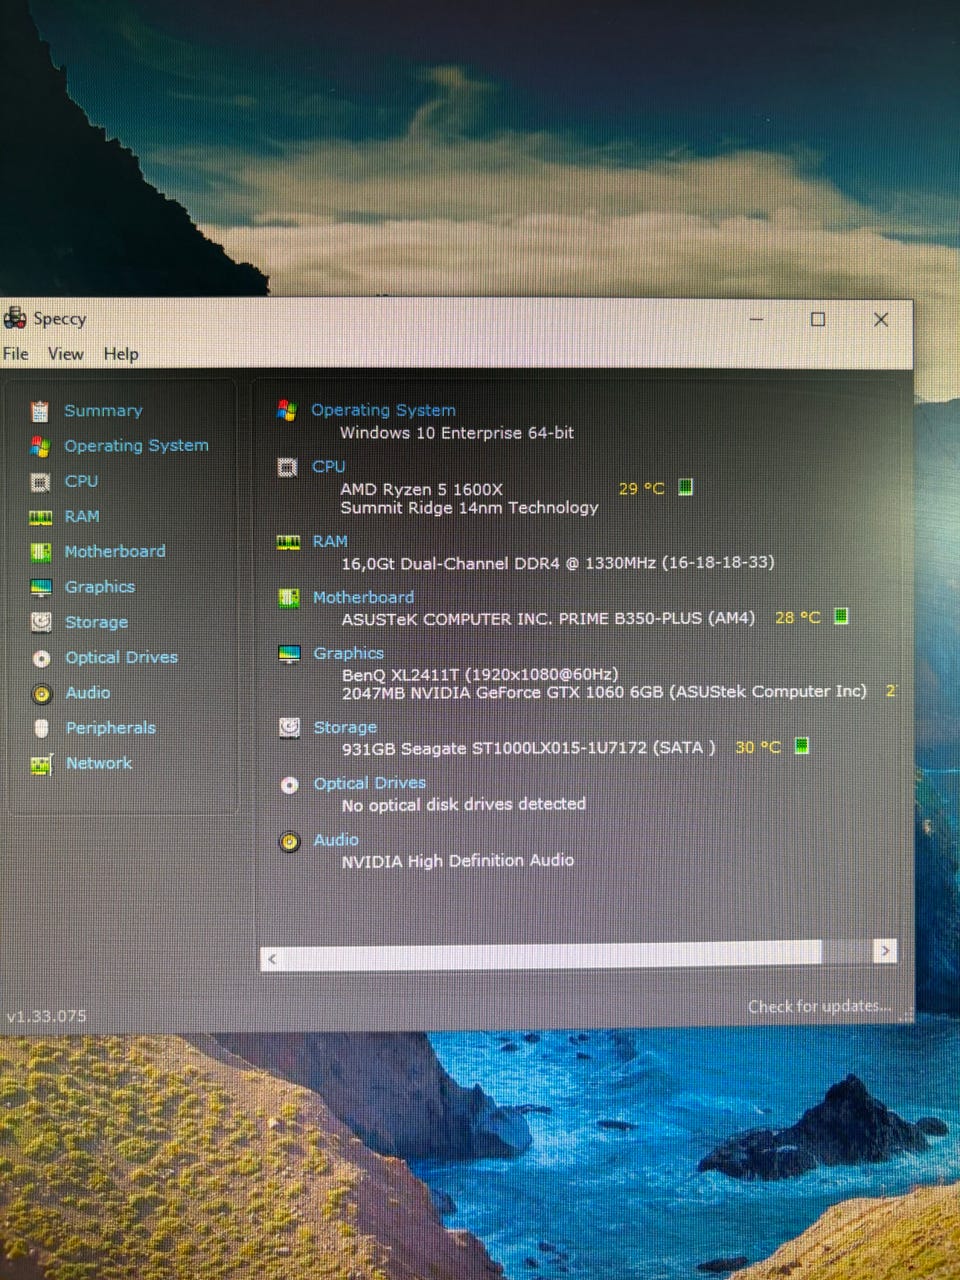Click the Summary clipboard icon in sidebar
The height and width of the screenshot is (1280, 960).
[x=40, y=411]
